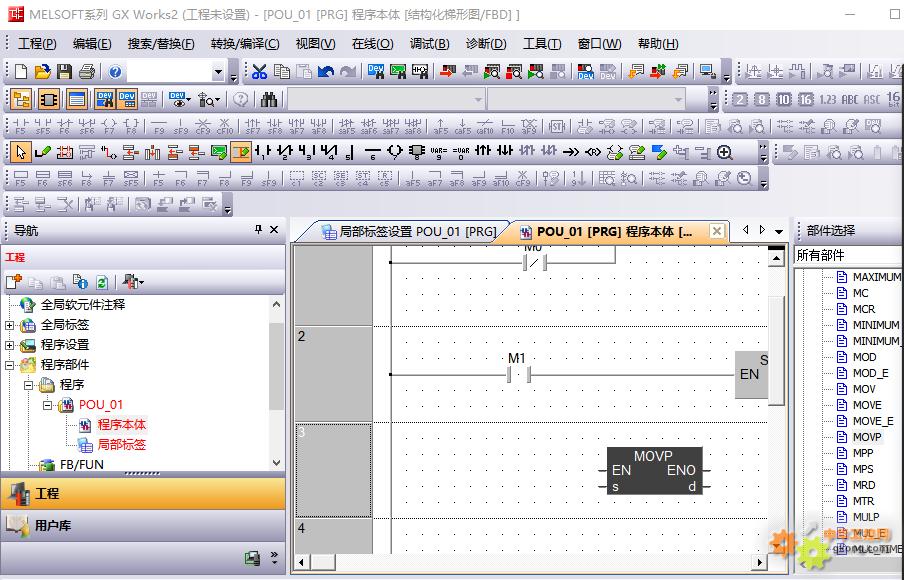This screenshot has height=580, width=904.
Task: Insert a horizontal line, tool 6
Action: click(x=373, y=152)
